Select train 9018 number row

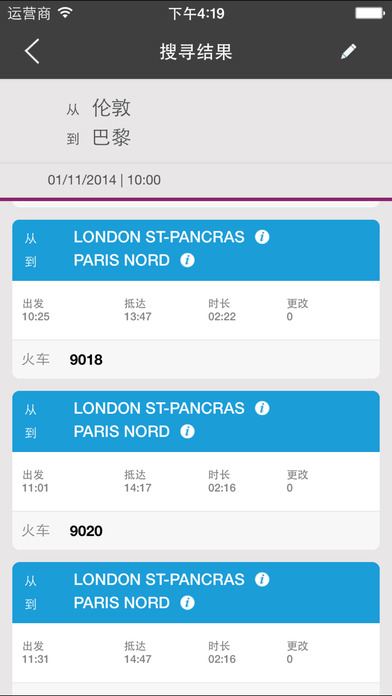pyautogui.click(x=196, y=360)
